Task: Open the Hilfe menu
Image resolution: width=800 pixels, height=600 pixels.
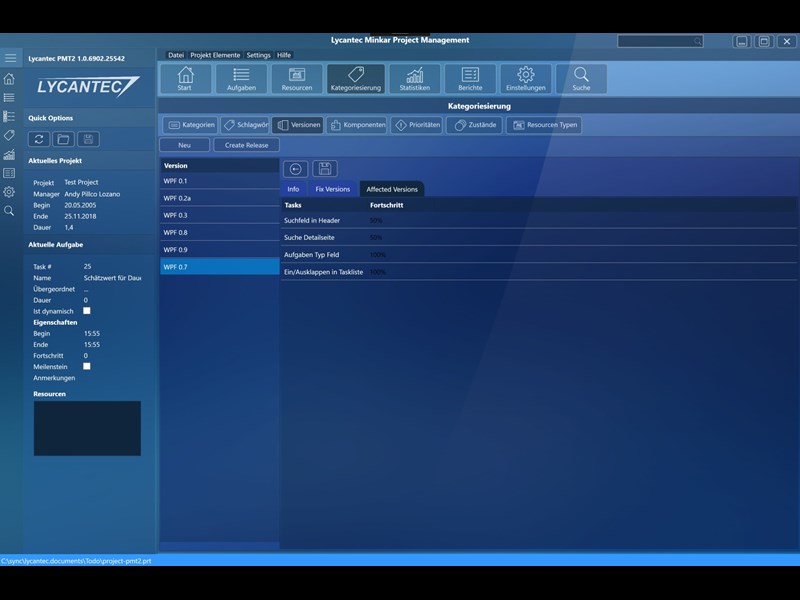Action: tap(284, 55)
